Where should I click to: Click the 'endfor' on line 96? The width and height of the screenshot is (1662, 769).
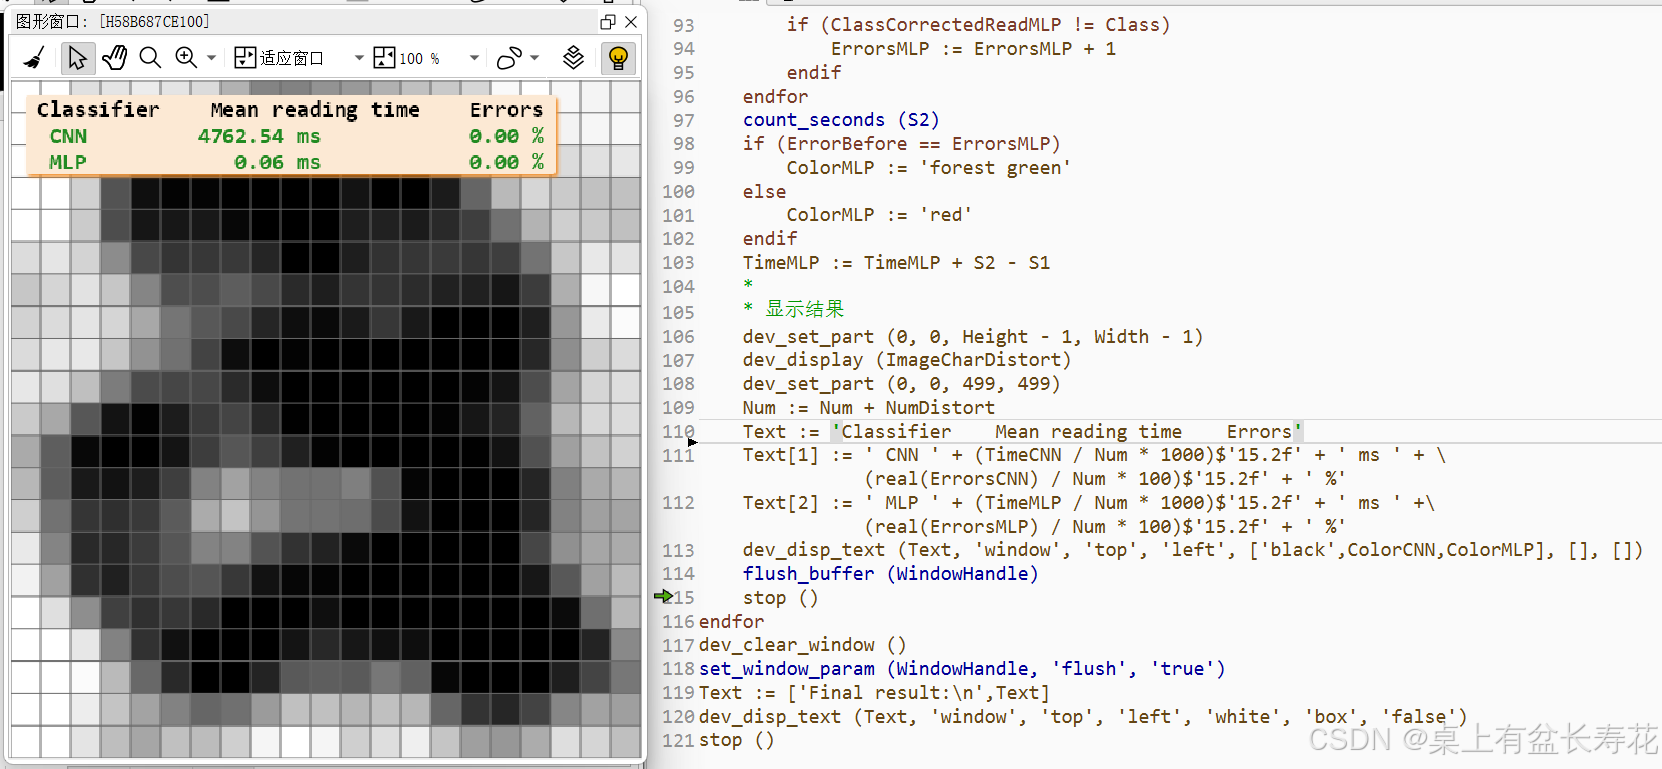point(775,96)
